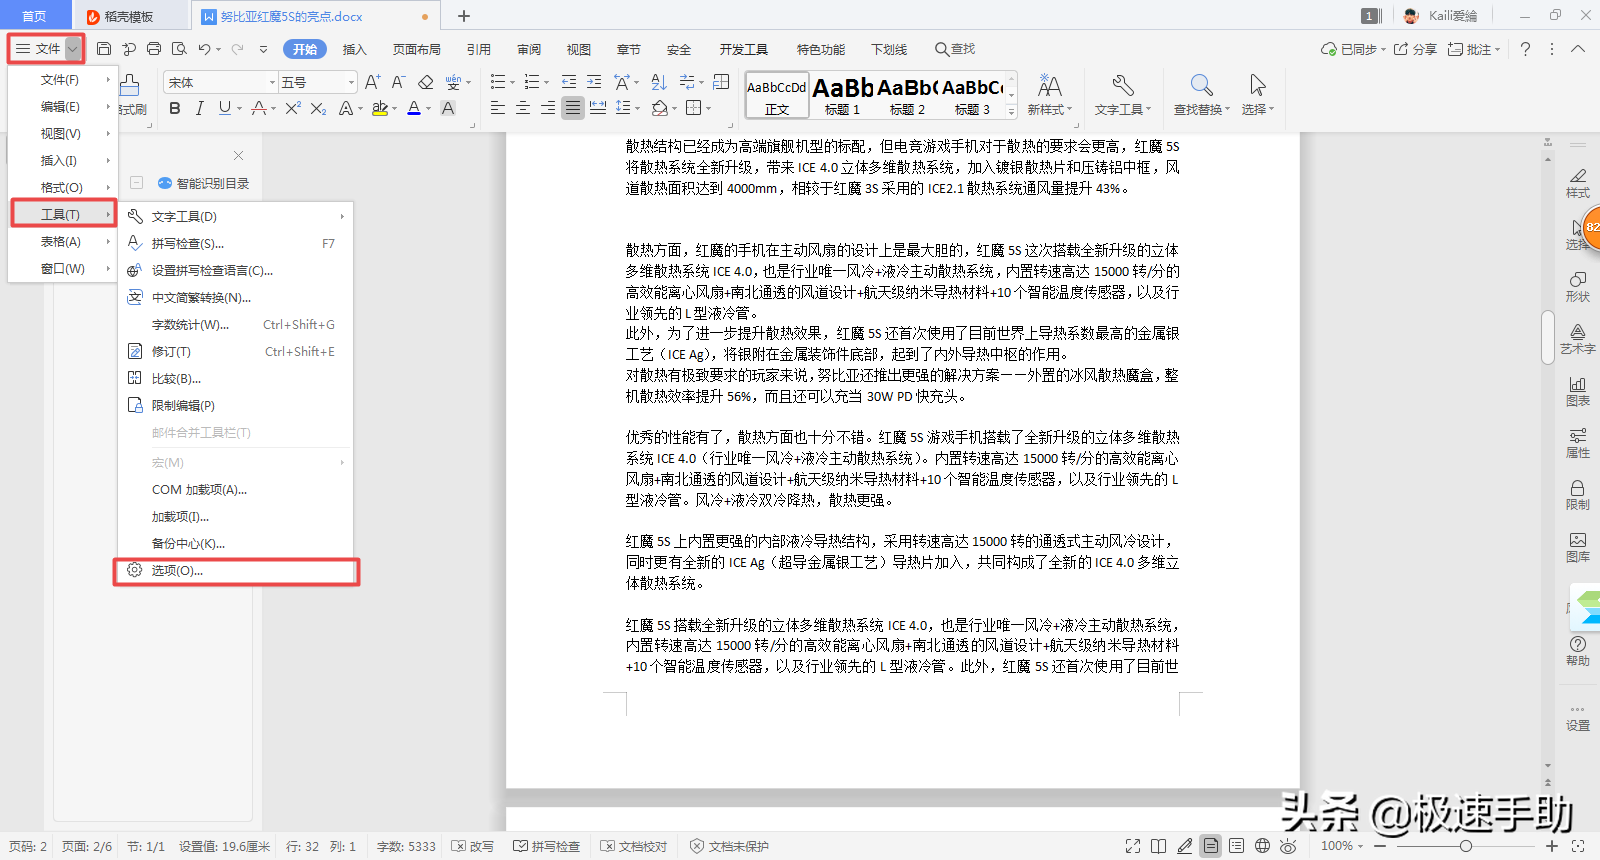
Task: Open Word Art in right sidebar
Action: [x=1577, y=339]
